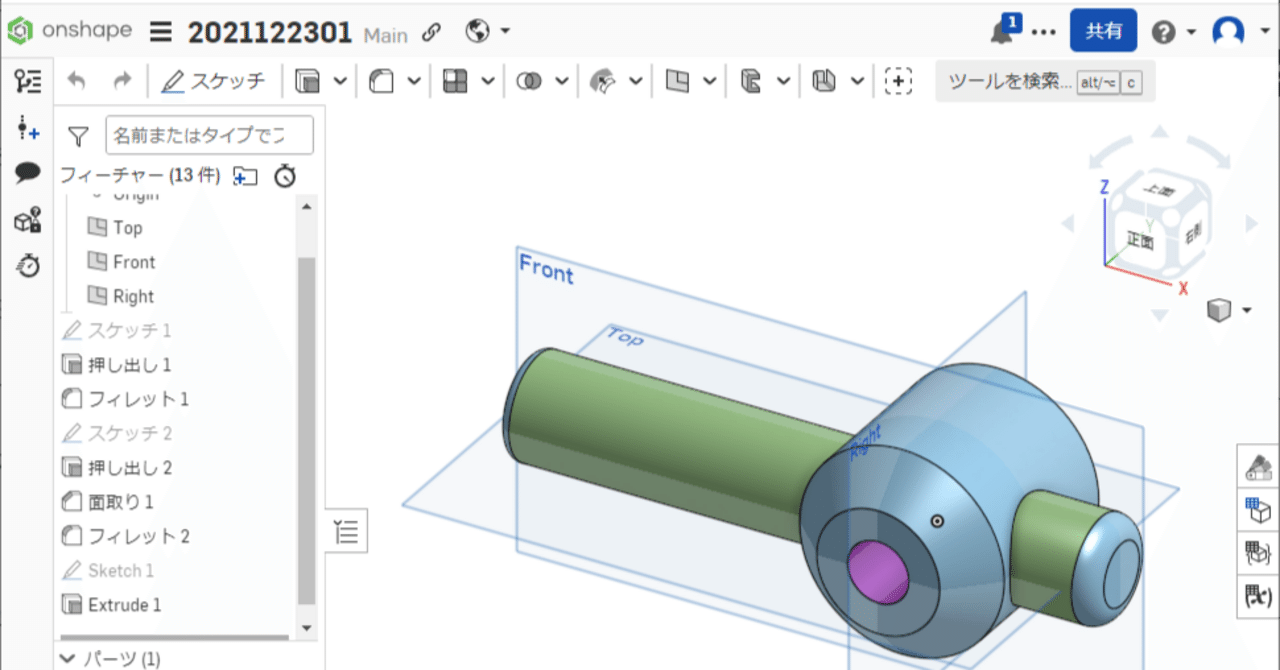1280x670 pixels.
Task: Start a new スケッチ sketch
Action: pyautogui.click(x=213, y=82)
